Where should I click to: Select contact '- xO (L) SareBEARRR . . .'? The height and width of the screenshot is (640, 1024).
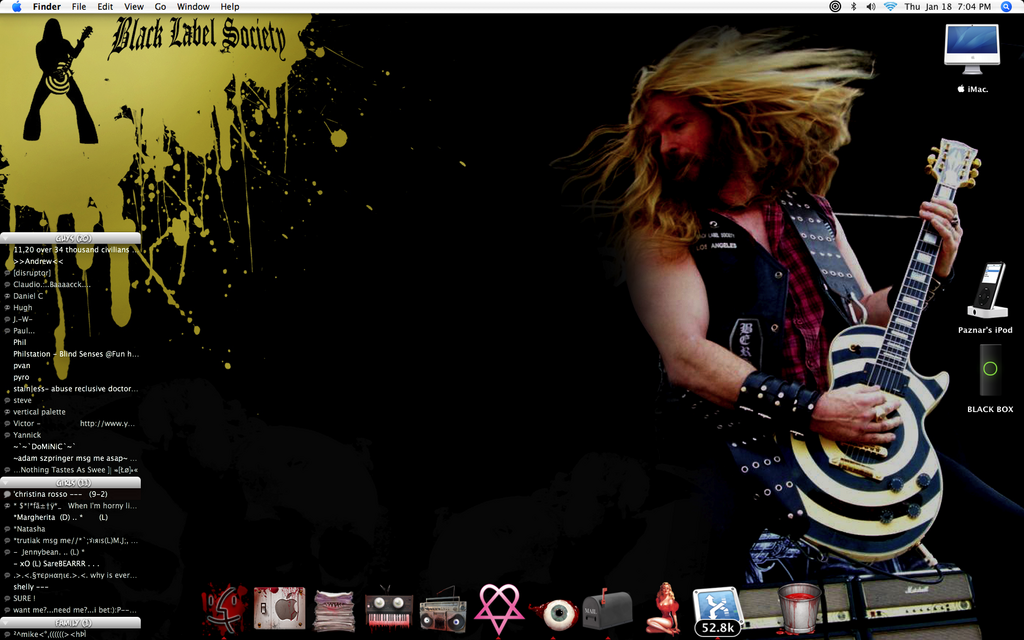click(x=71, y=564)
